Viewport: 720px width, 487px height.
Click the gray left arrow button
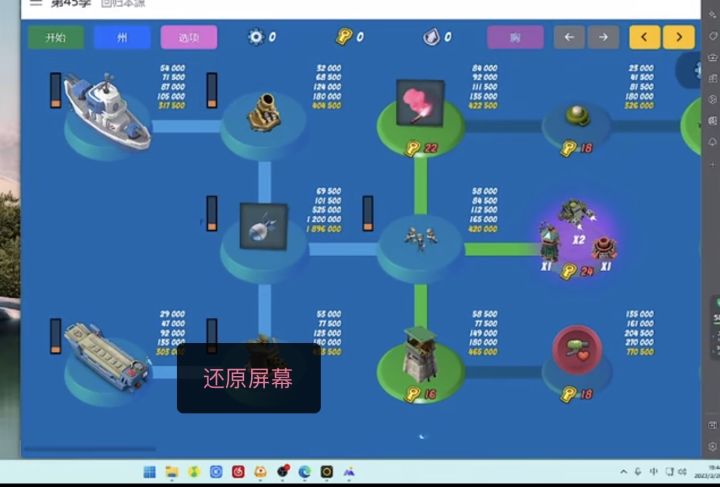point(569,37)
